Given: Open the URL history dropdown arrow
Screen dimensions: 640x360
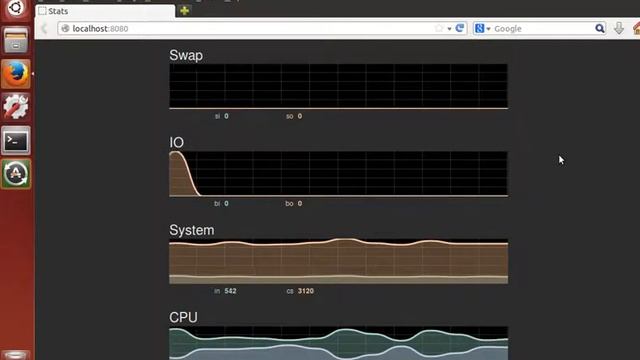Looking at the screenshot, I should pos(449,29).
